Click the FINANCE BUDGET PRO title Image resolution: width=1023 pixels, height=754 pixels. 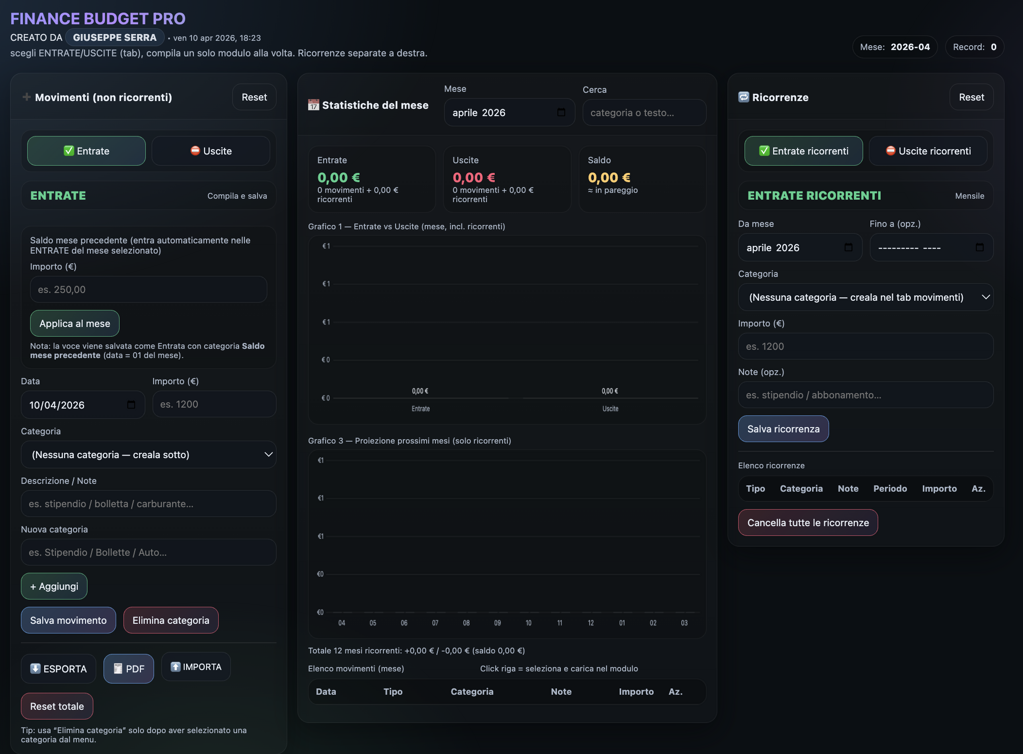98,18
